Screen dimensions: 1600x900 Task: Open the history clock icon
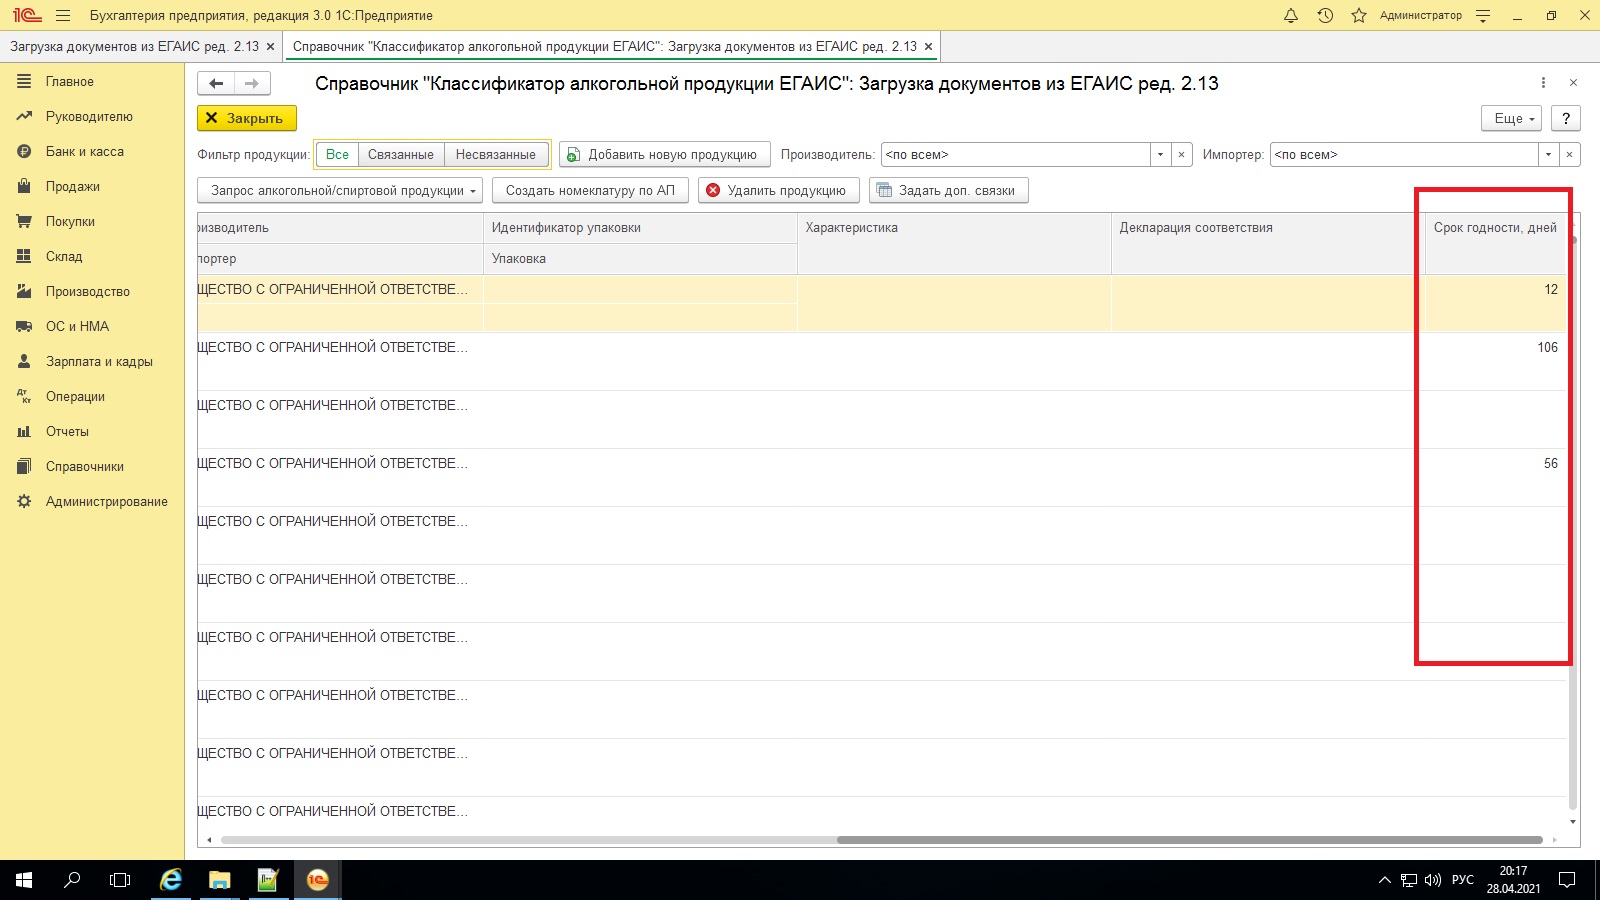click(x=1325, y=15)
